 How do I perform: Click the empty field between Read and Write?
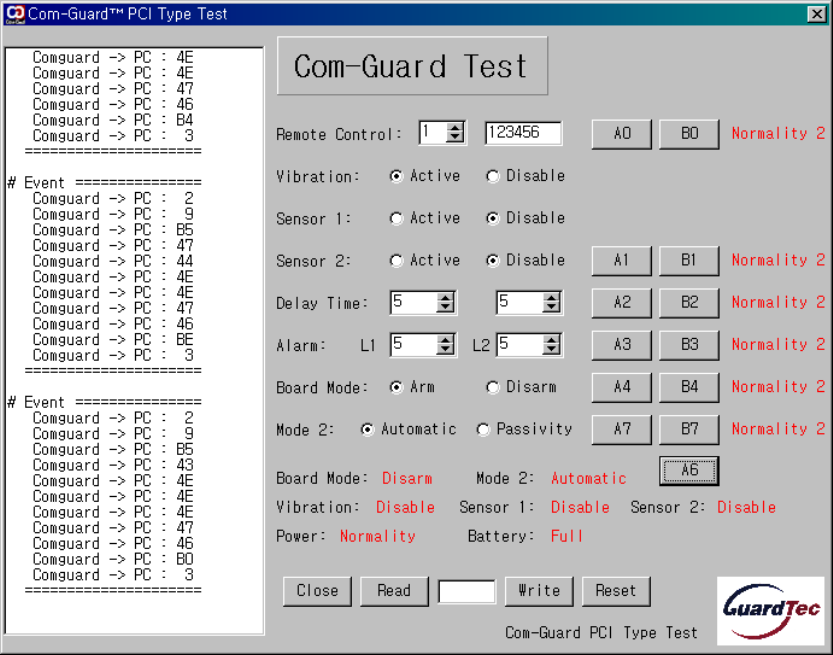467,591
